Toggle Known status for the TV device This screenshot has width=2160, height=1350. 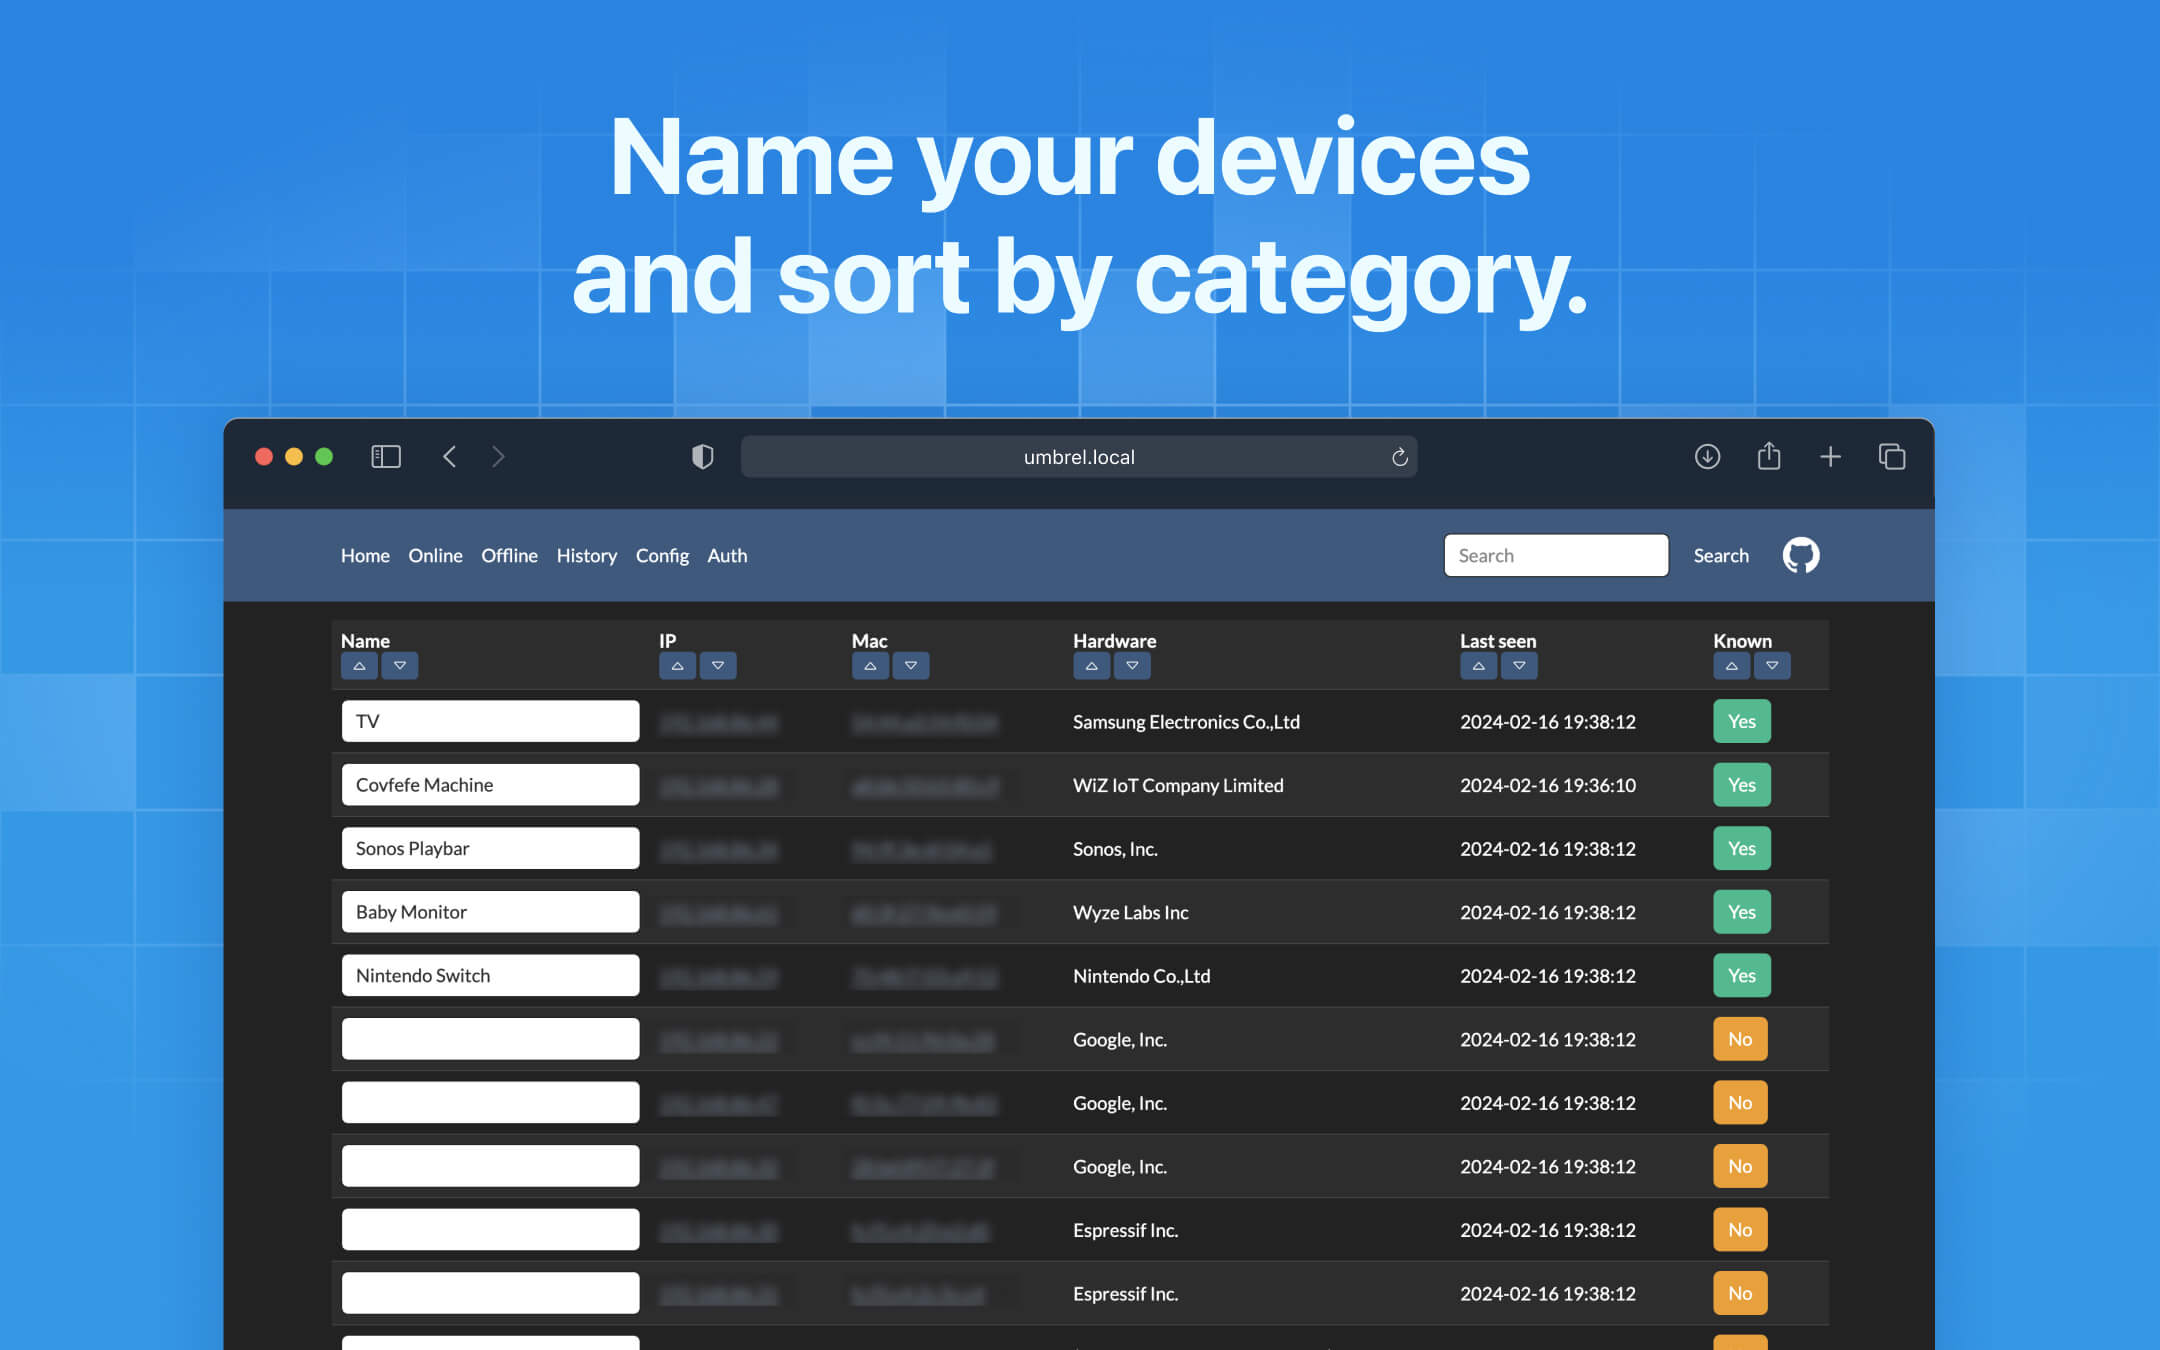coord(1742,721)
